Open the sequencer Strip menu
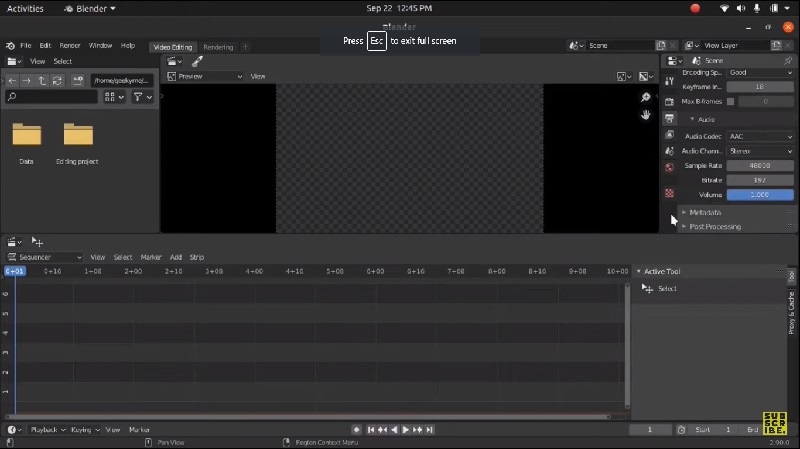 click(196, 257)
